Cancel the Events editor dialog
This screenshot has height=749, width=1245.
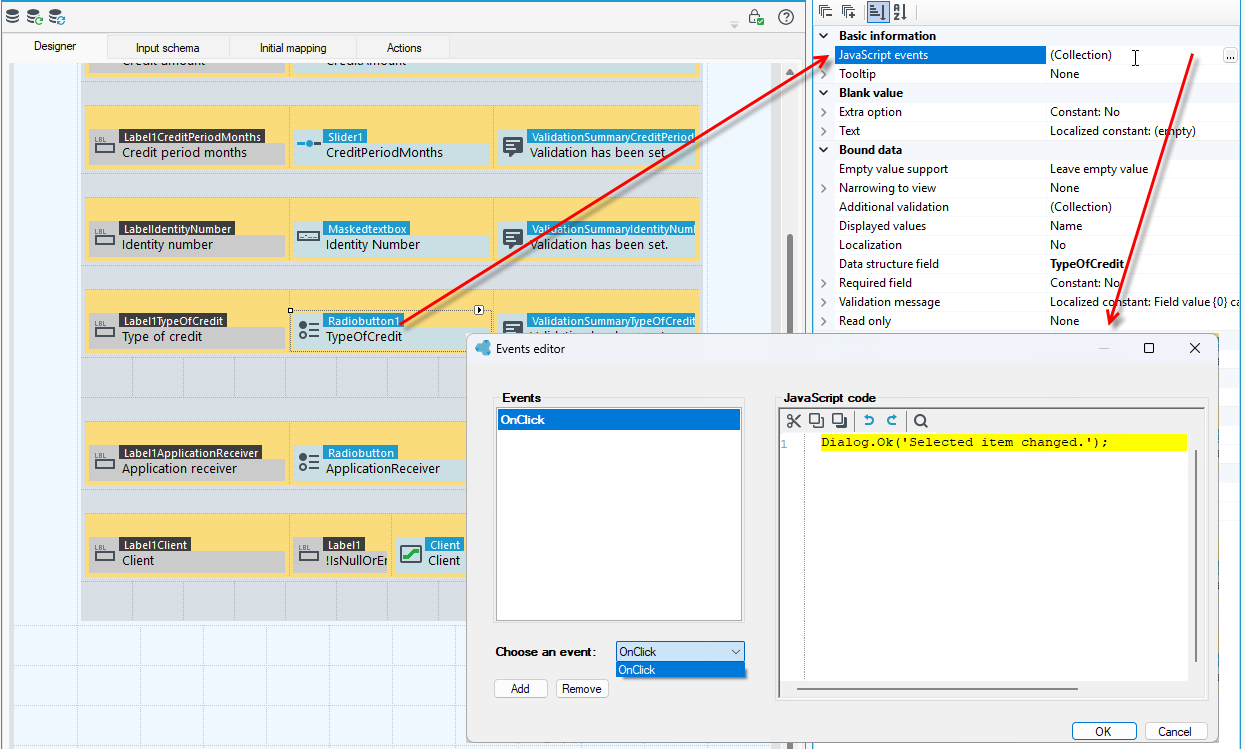1176,731
